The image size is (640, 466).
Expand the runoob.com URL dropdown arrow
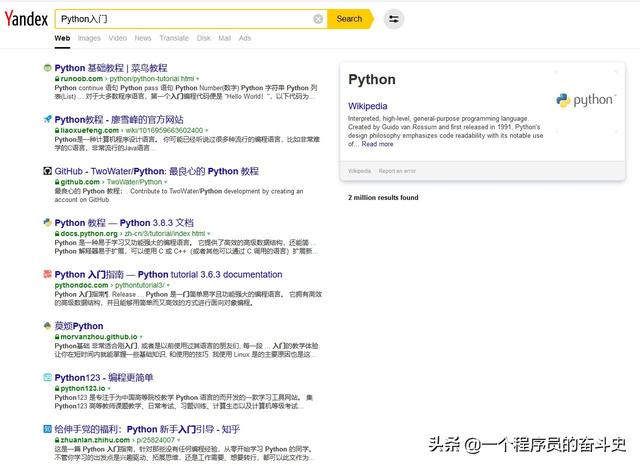(x=198, y=79)
